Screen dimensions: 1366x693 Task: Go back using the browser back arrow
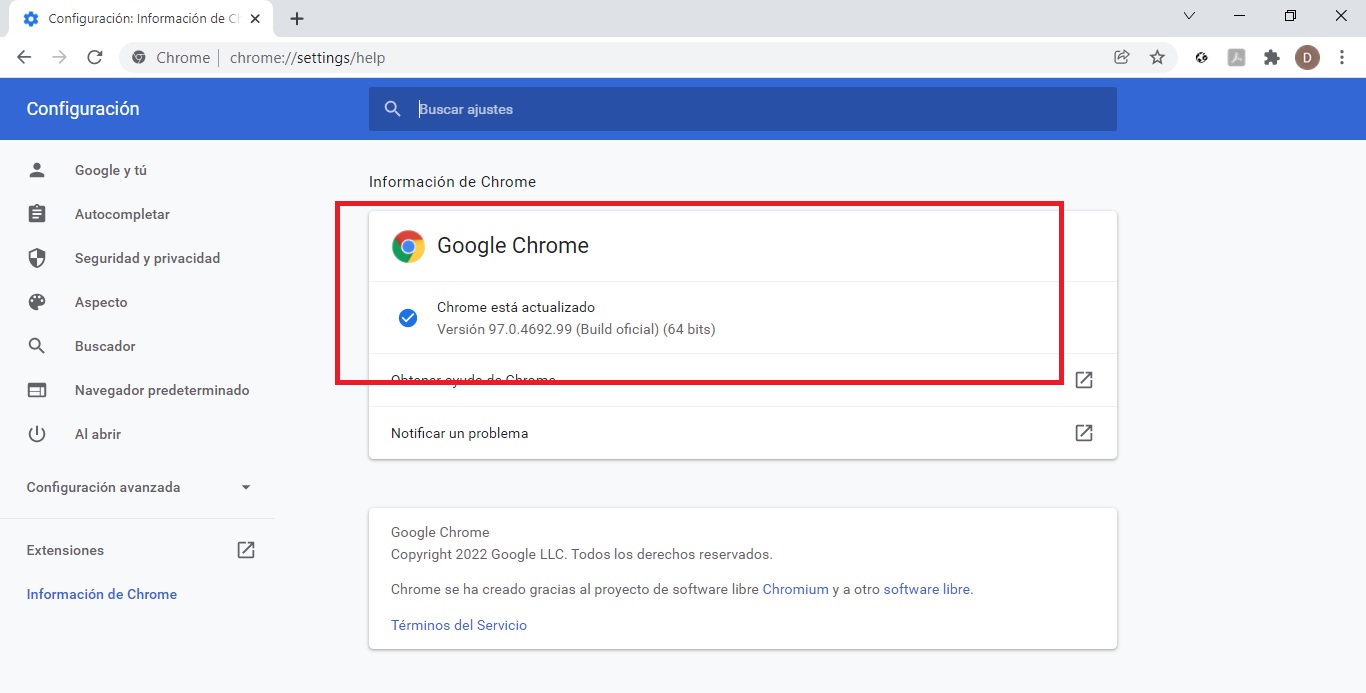point(24,57)
